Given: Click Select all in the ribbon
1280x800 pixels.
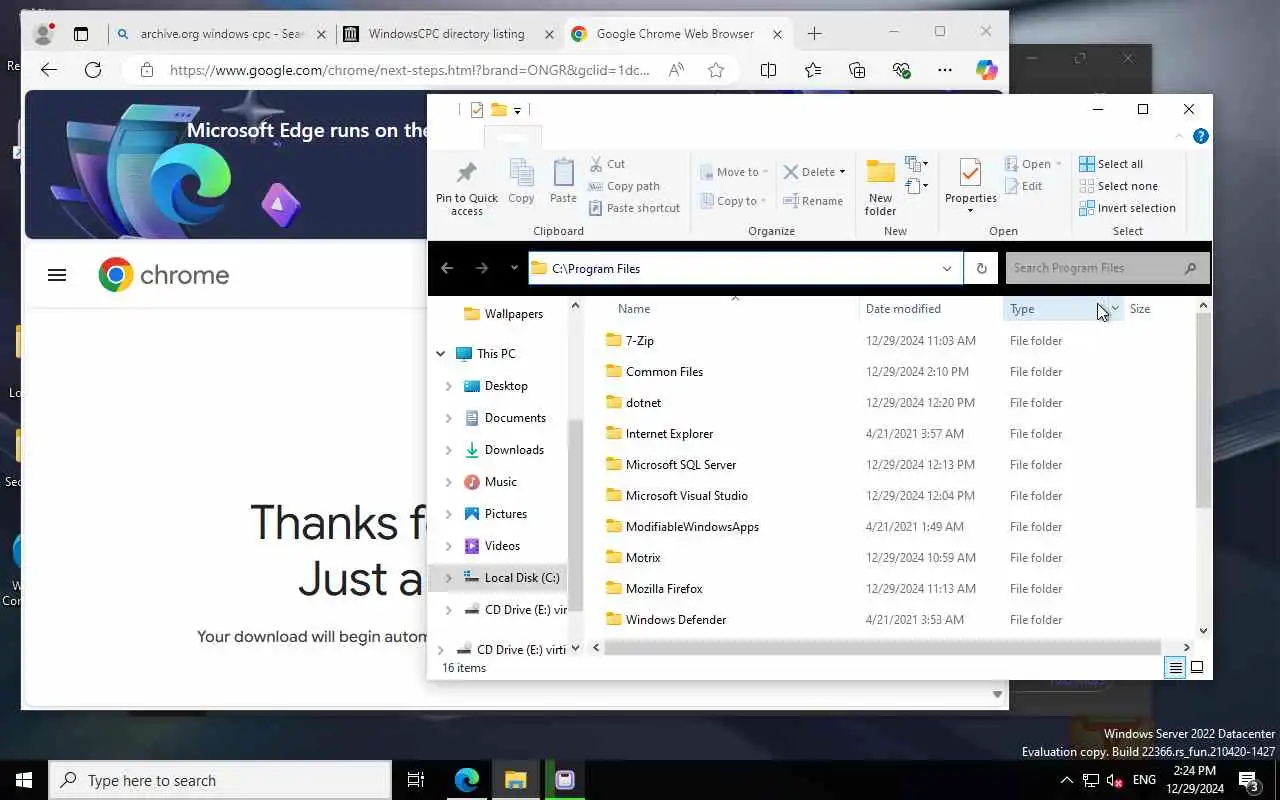Looking at the screenshot, I should pos(1111,164).
